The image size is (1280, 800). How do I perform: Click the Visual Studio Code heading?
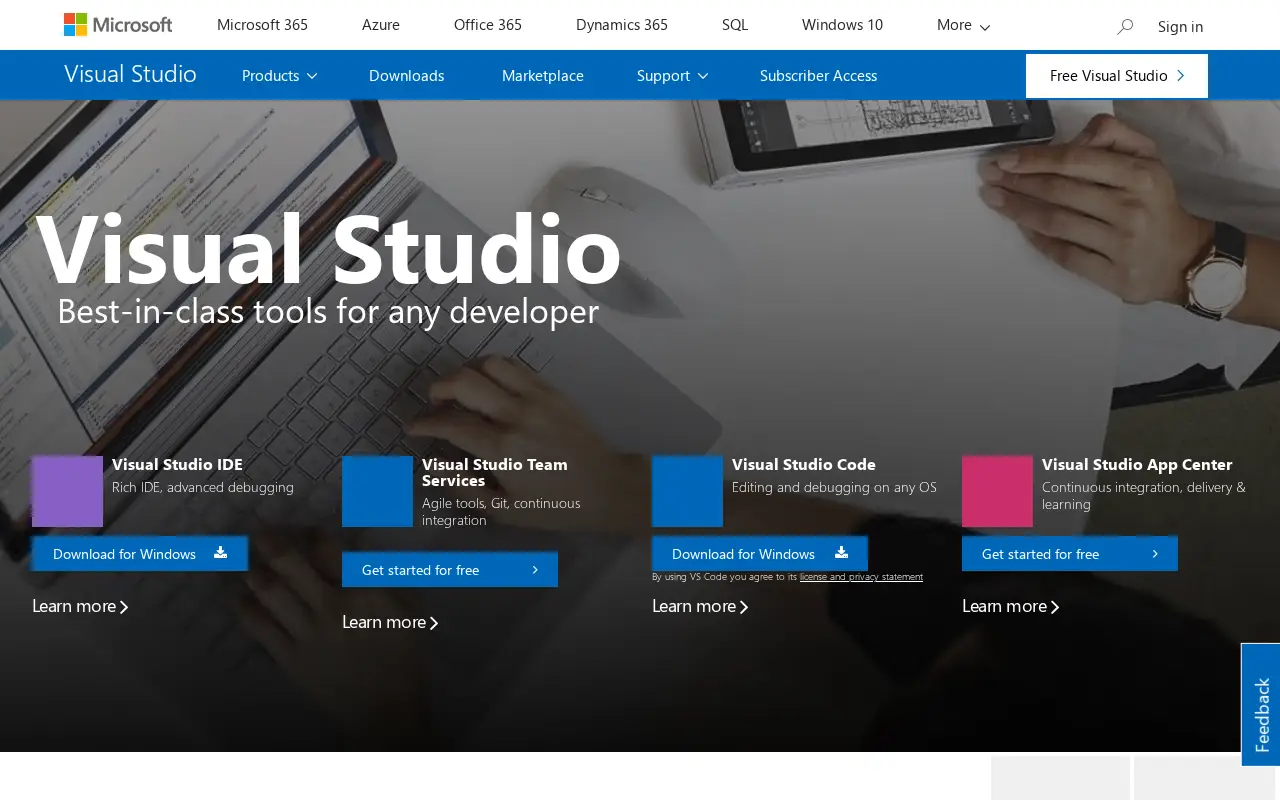804,465
